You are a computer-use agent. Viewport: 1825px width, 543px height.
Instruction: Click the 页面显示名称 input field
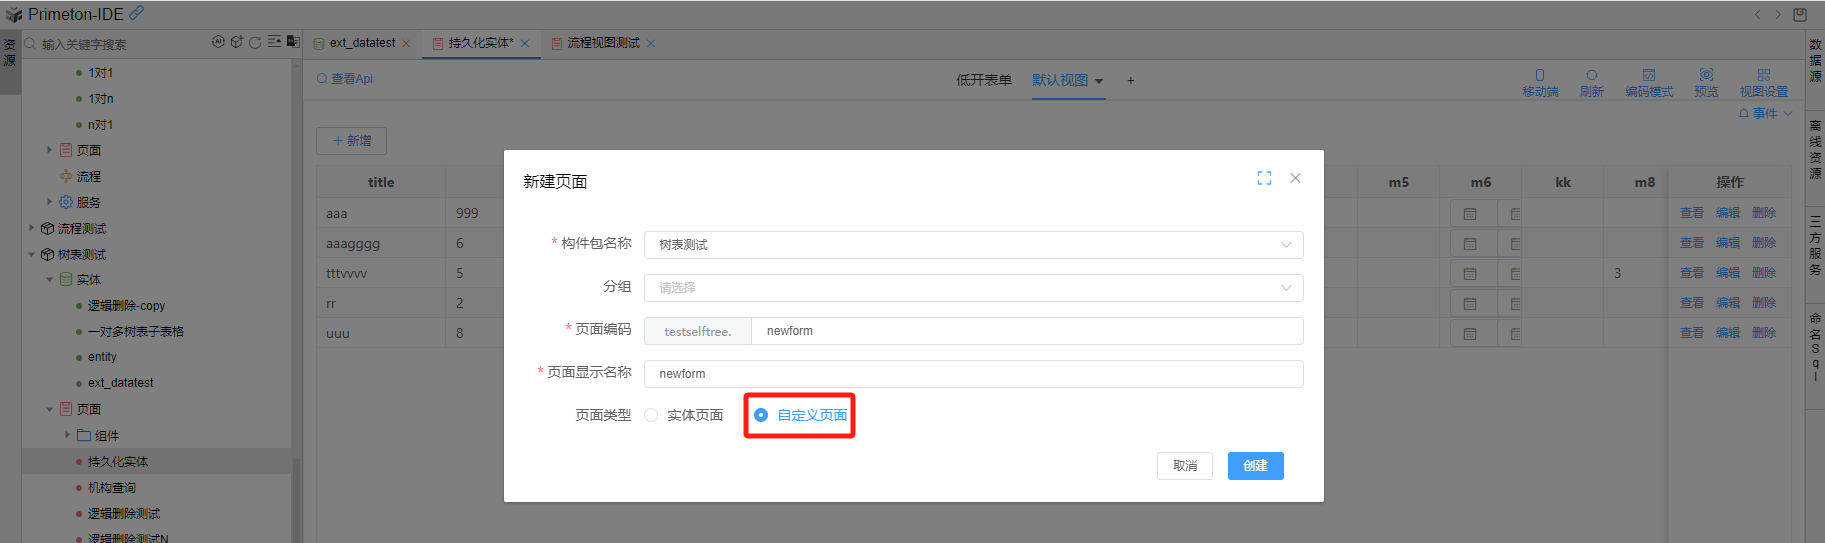tap(973, 374)
